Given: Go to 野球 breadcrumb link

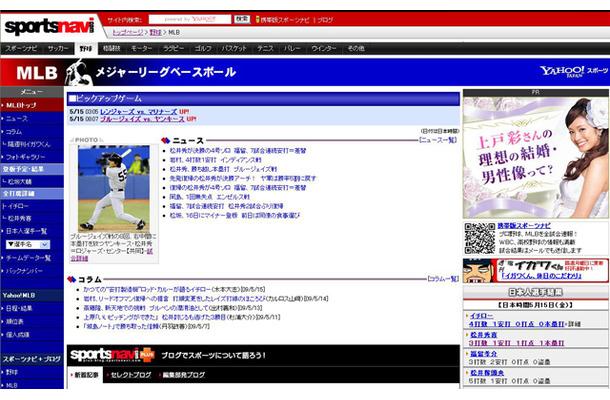Looking at the screenshot, I should (x=156, y=32).
